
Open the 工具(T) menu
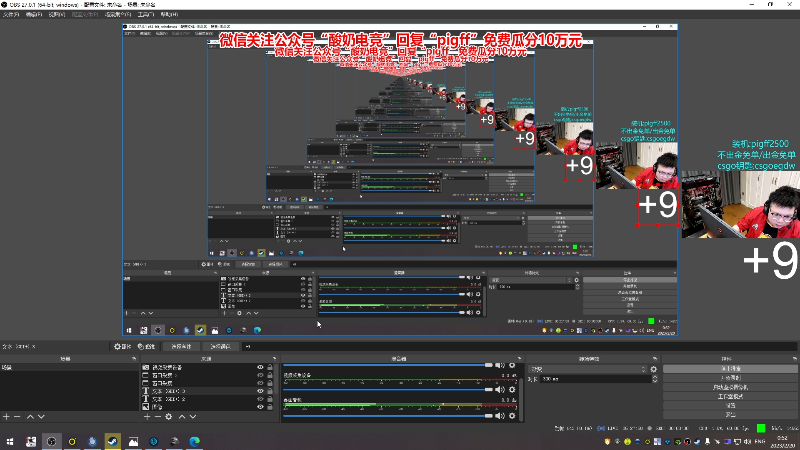146,15
